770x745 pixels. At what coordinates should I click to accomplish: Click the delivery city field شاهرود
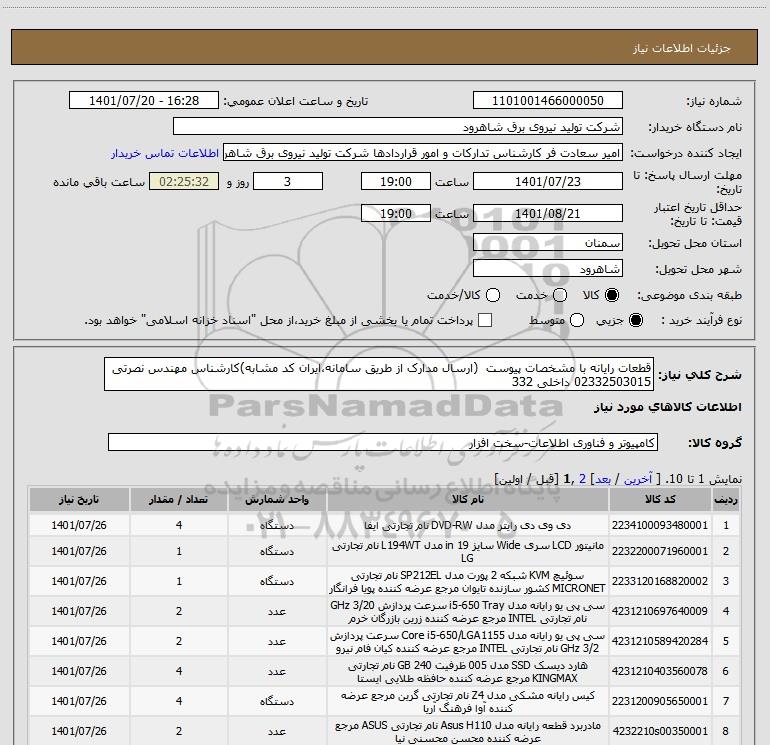[x=548, y=269]
